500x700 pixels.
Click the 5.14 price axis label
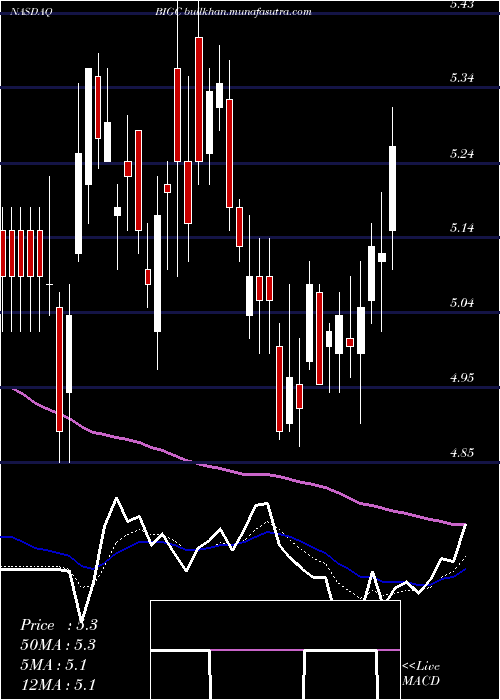tap(462, 228)
